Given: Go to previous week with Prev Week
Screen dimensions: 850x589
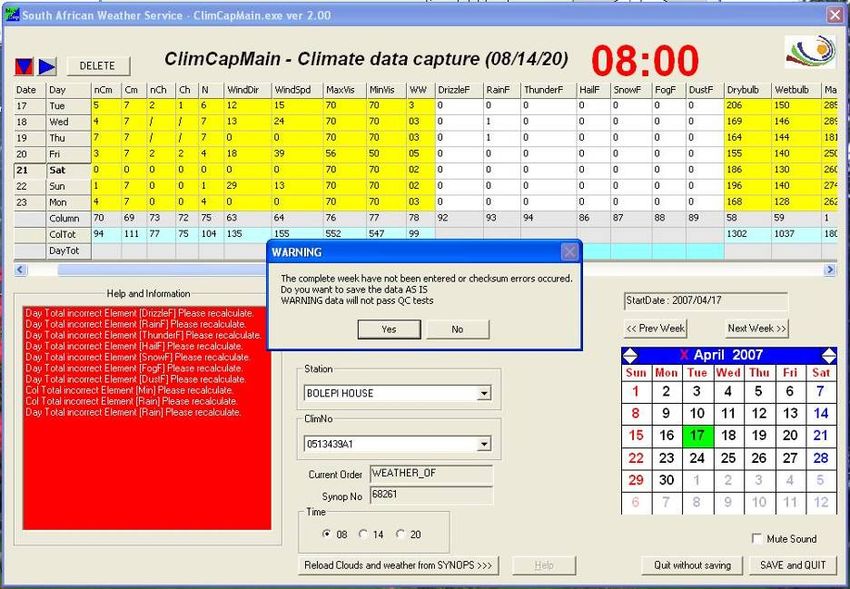Looking at the screenshot, I should 656,328.
